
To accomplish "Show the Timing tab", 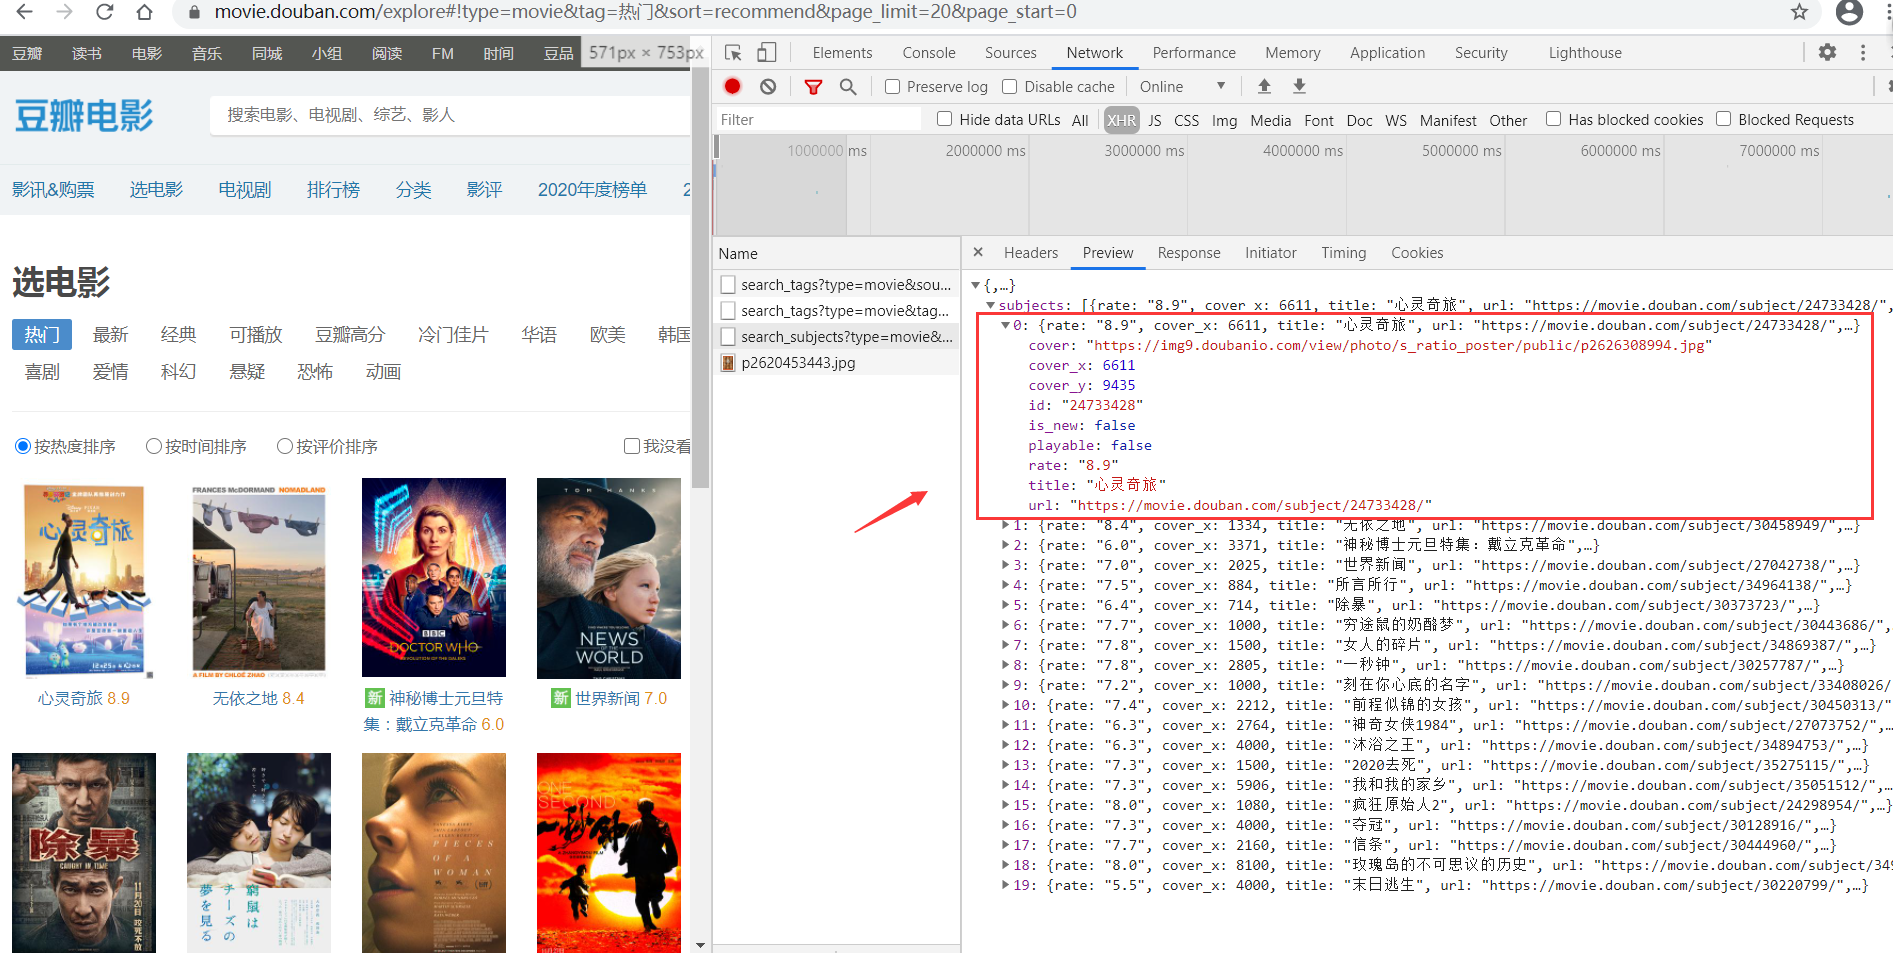I will click(x=1343, y=253).
